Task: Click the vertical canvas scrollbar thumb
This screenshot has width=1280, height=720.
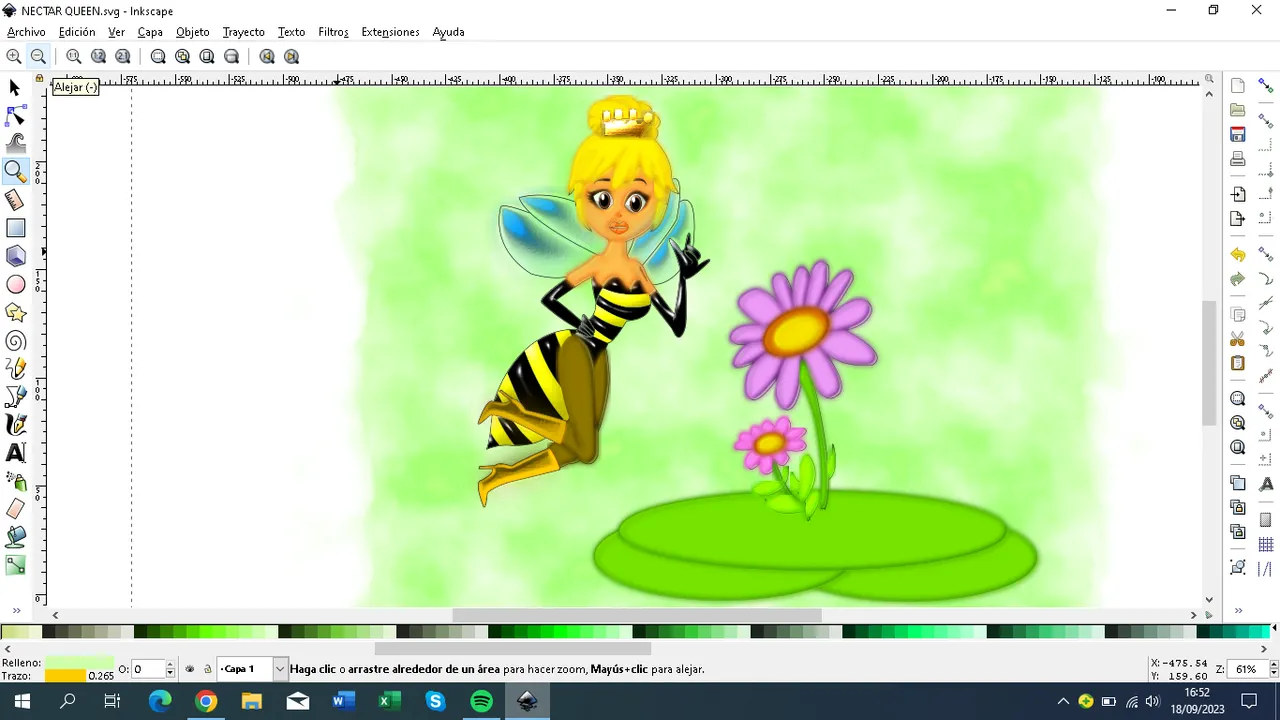Action: (1209, 362)
